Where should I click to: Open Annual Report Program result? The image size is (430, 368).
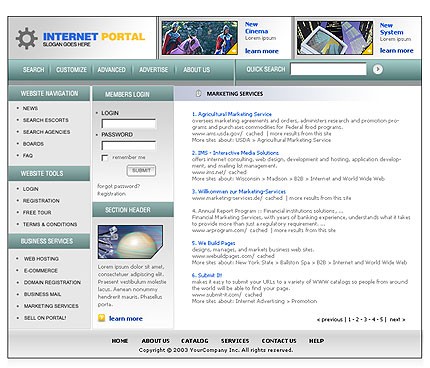(x=267, y=211)
